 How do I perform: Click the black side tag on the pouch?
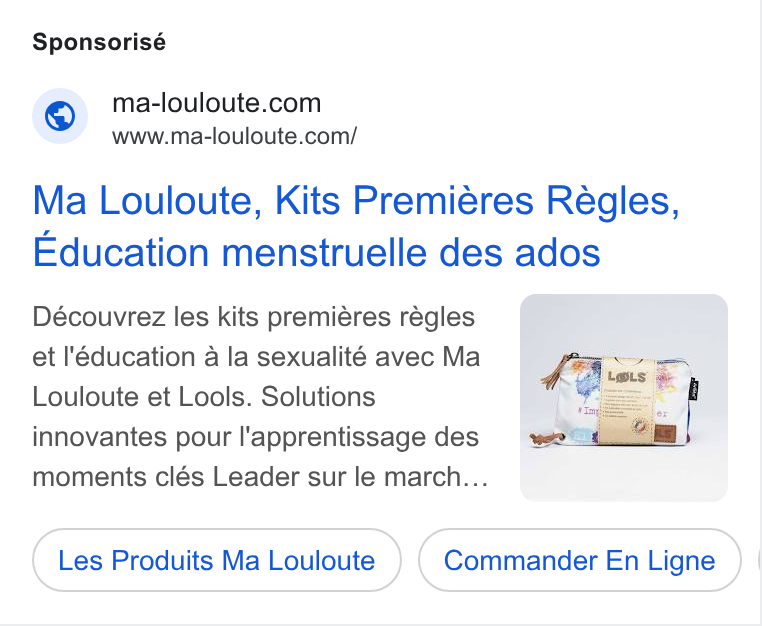click(x=694, y=389)
